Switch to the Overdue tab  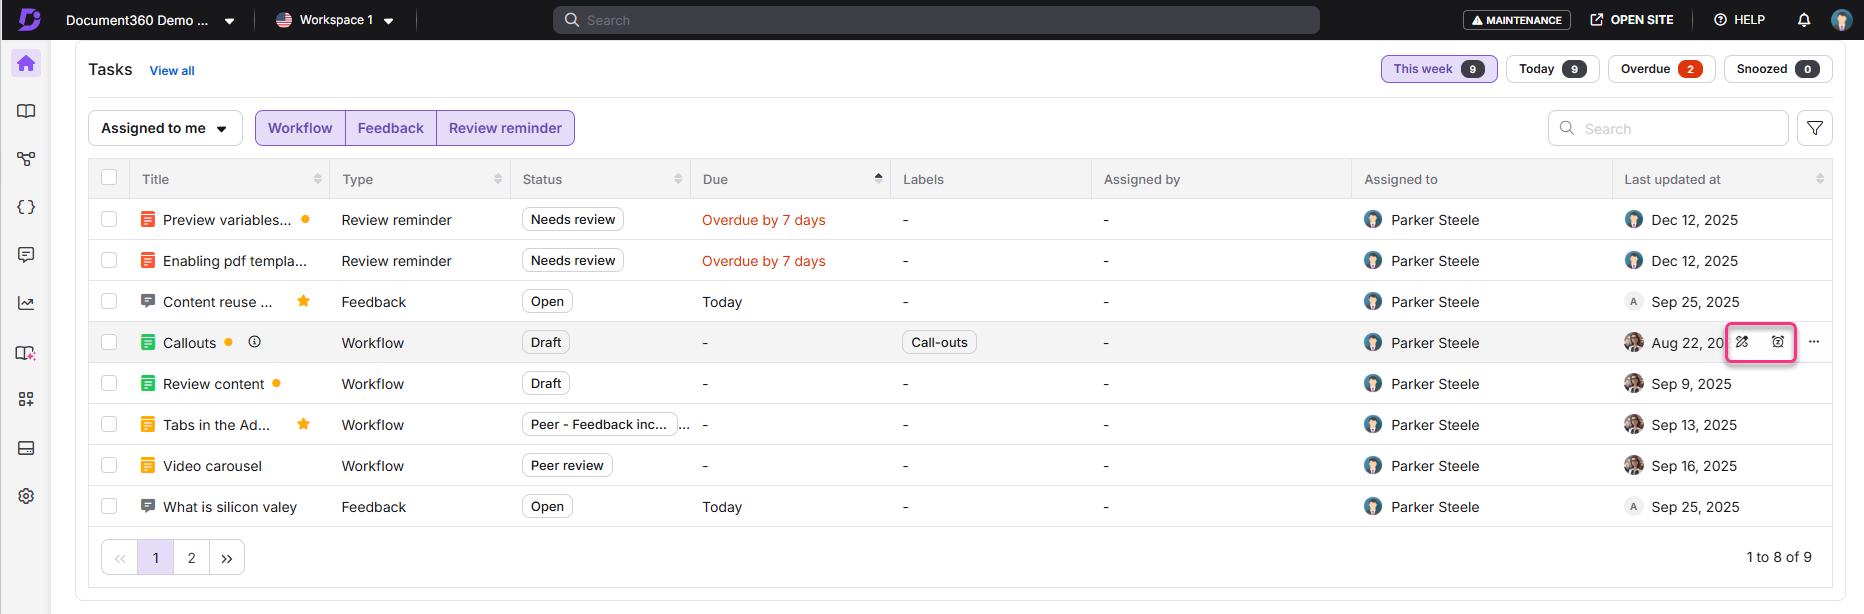(1662, 69)
